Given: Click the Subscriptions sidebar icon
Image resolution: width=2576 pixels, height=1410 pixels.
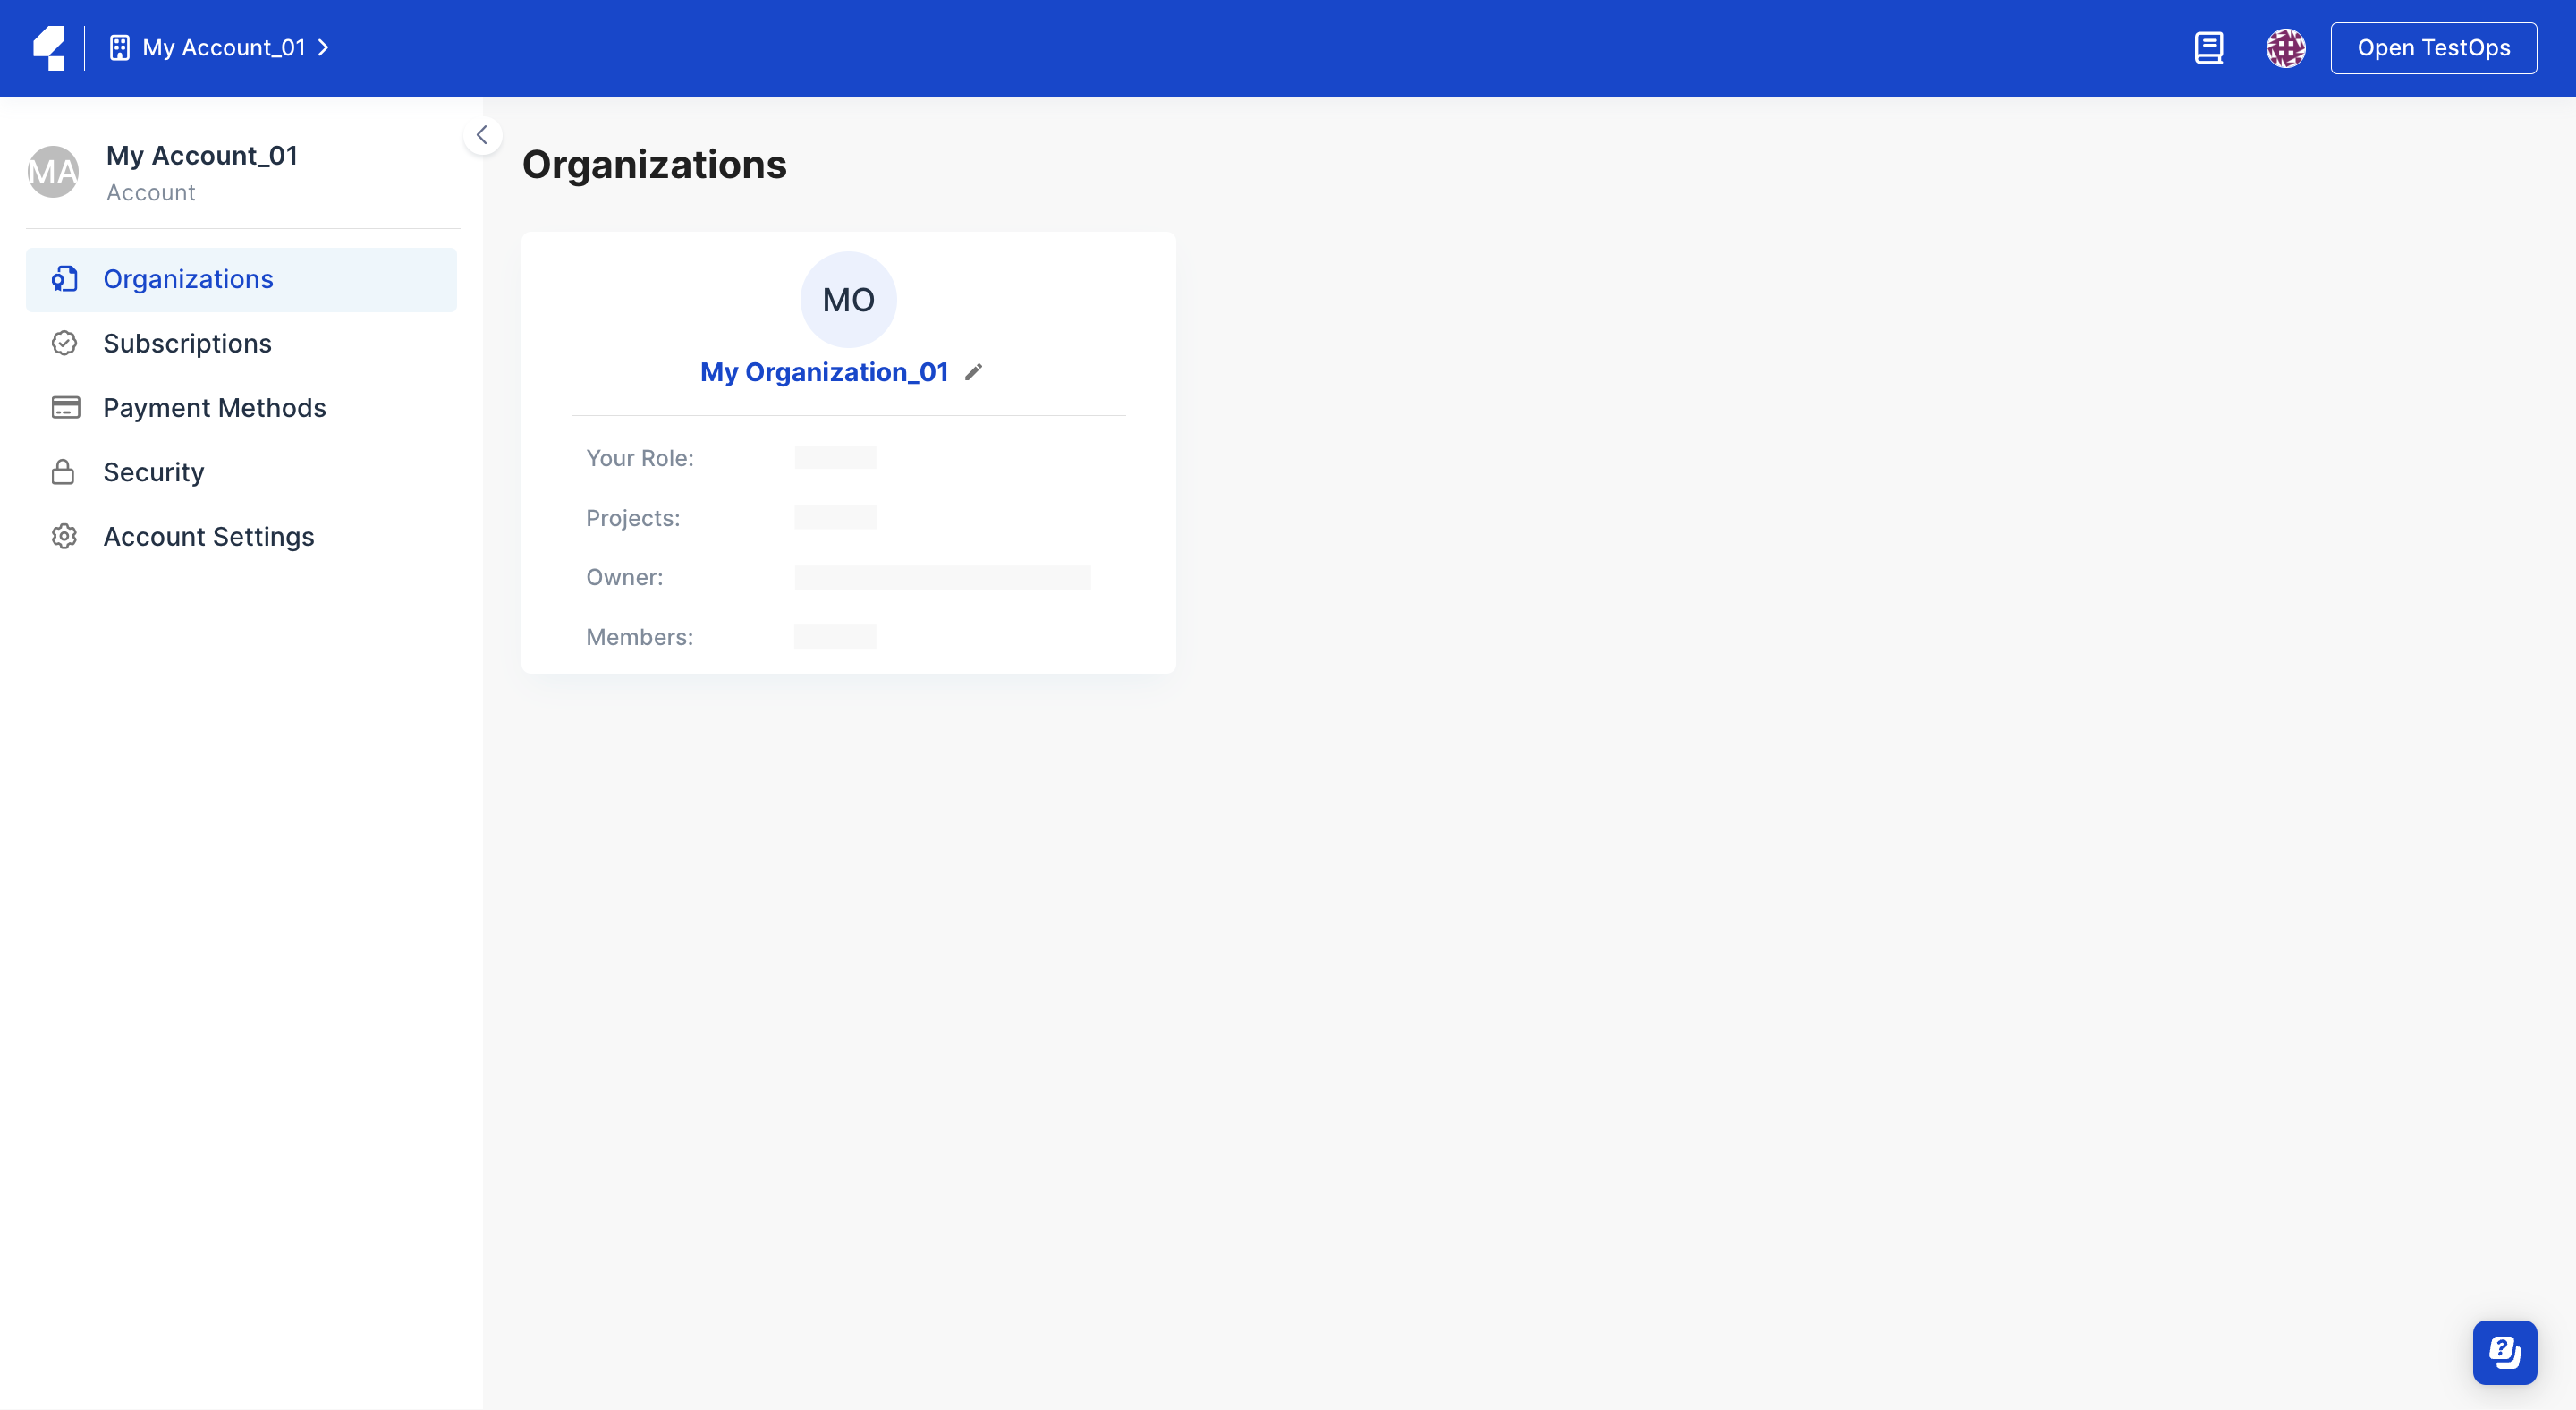Looking at the screenshot, I should click(63, 344).
